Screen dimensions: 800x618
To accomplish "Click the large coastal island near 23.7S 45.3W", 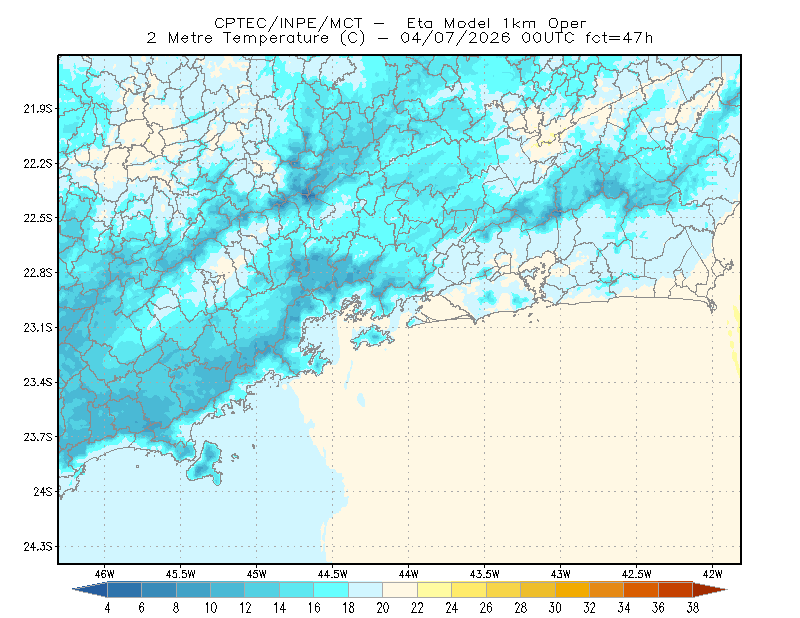I will [206, 463].
